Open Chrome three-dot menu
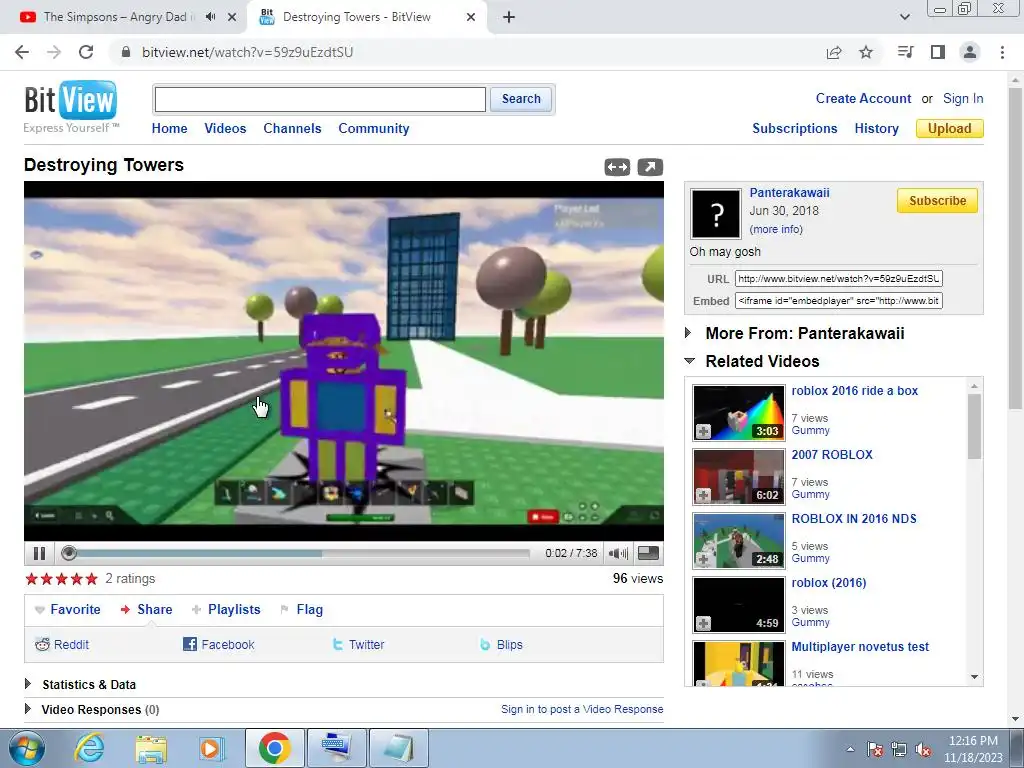The width and height of the screenshot is (1024, 768). pos(1002,52)
